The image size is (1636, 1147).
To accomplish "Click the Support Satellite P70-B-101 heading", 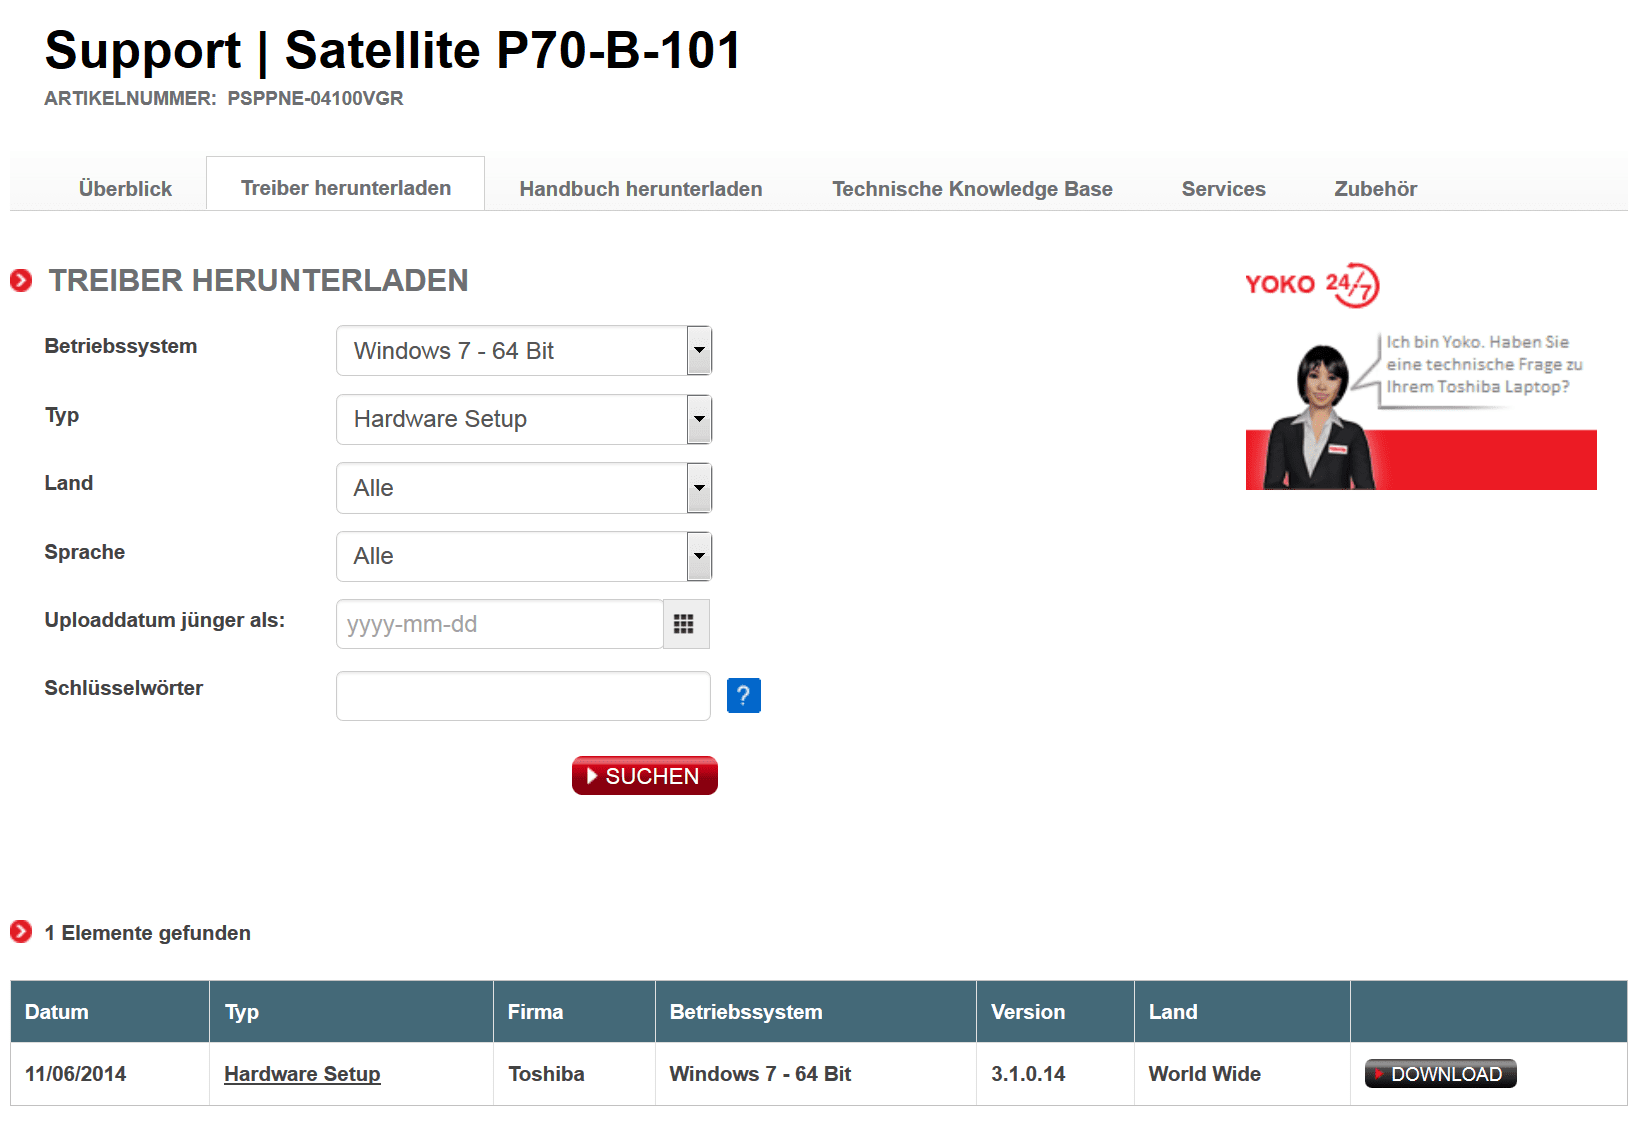I will (393, 50).
